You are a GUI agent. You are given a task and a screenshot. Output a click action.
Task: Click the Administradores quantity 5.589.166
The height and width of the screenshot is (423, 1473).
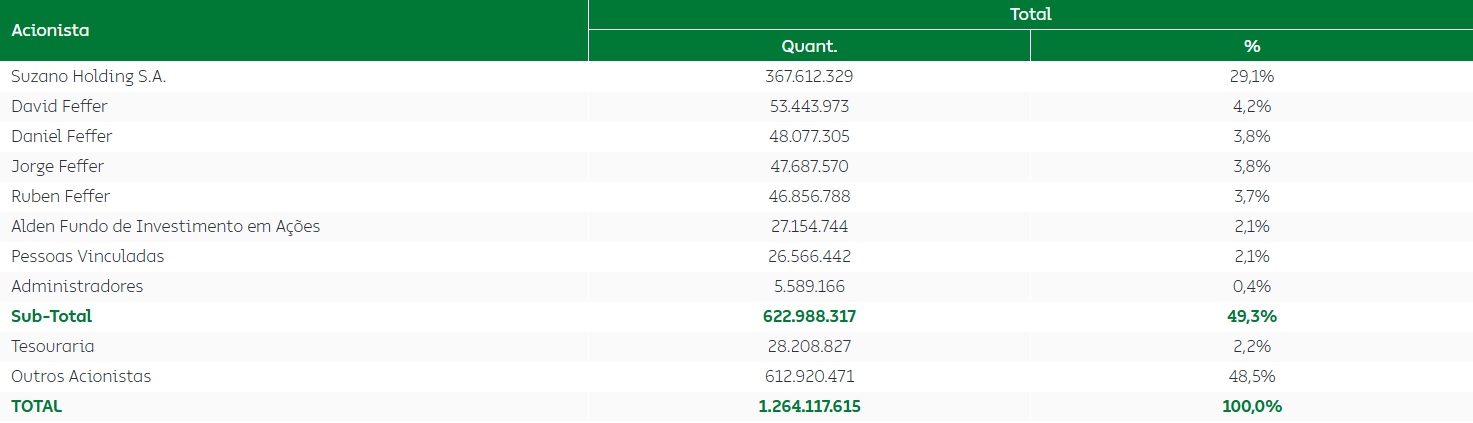click(809, 286)
